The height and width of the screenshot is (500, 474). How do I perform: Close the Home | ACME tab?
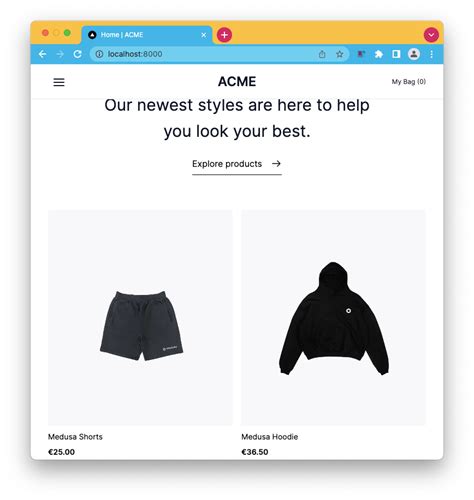click(204, 35)
